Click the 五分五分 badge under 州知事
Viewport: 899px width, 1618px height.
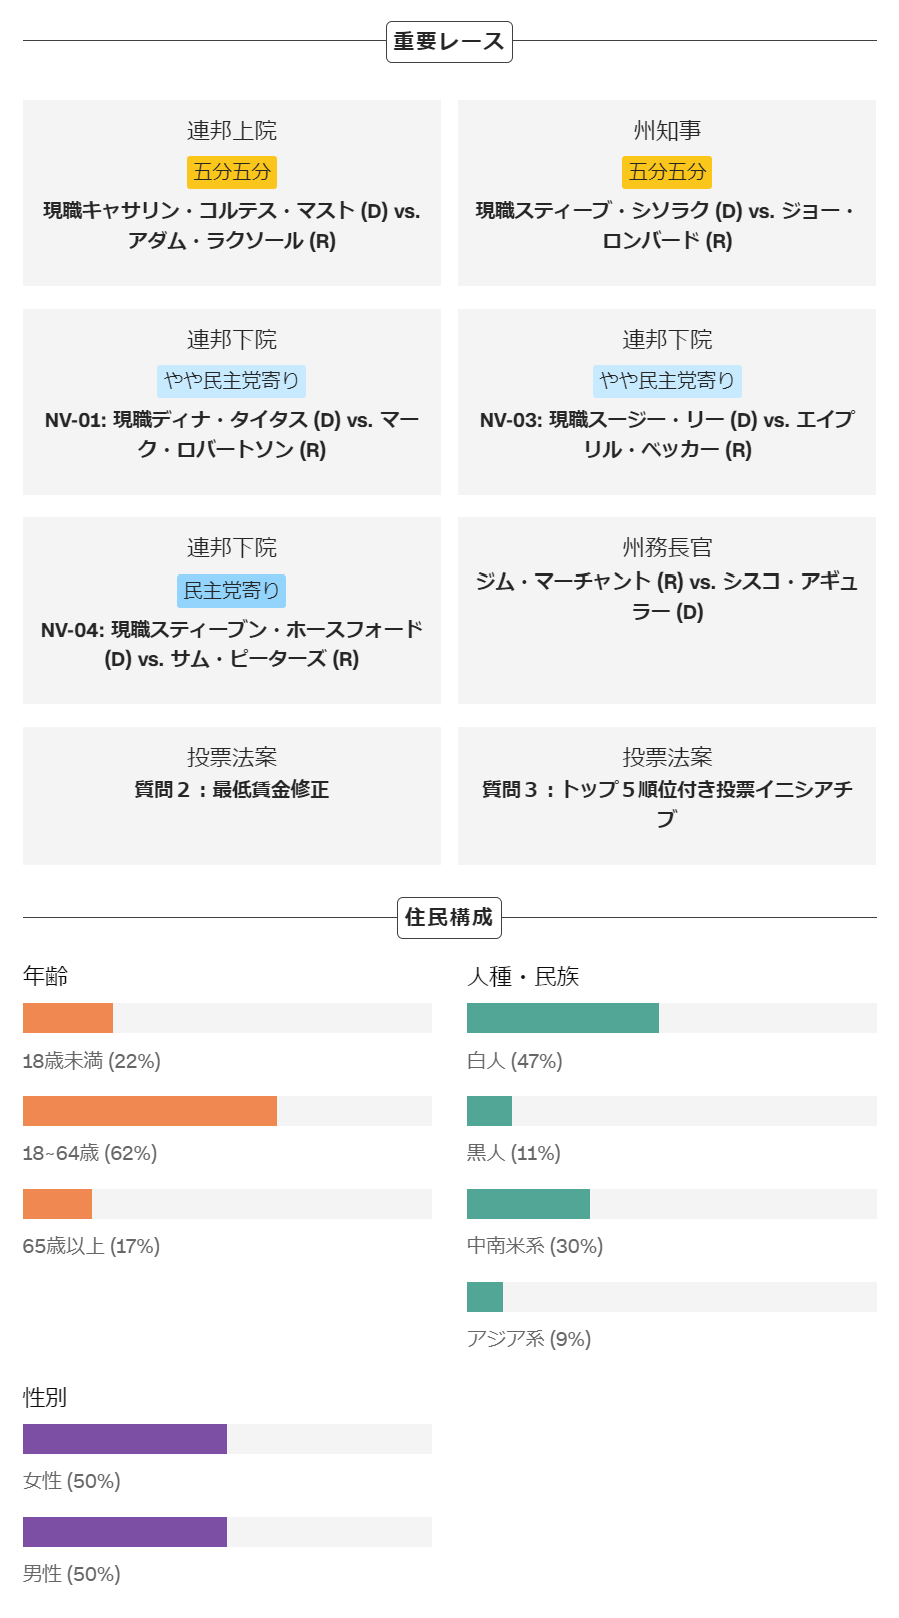[667, 172]
